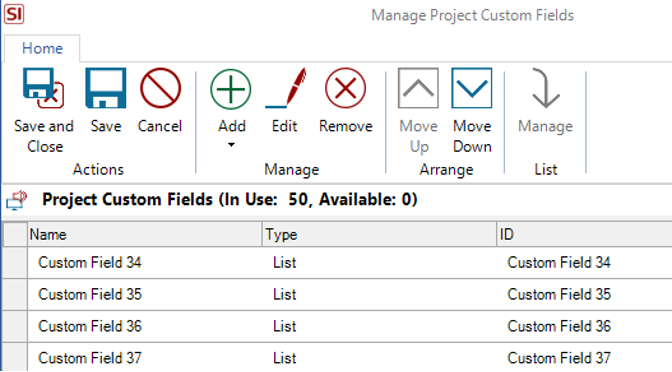
Task: Select the Custom Field 35 name cell
Action: pyautogui.click(x=145, y=295)
